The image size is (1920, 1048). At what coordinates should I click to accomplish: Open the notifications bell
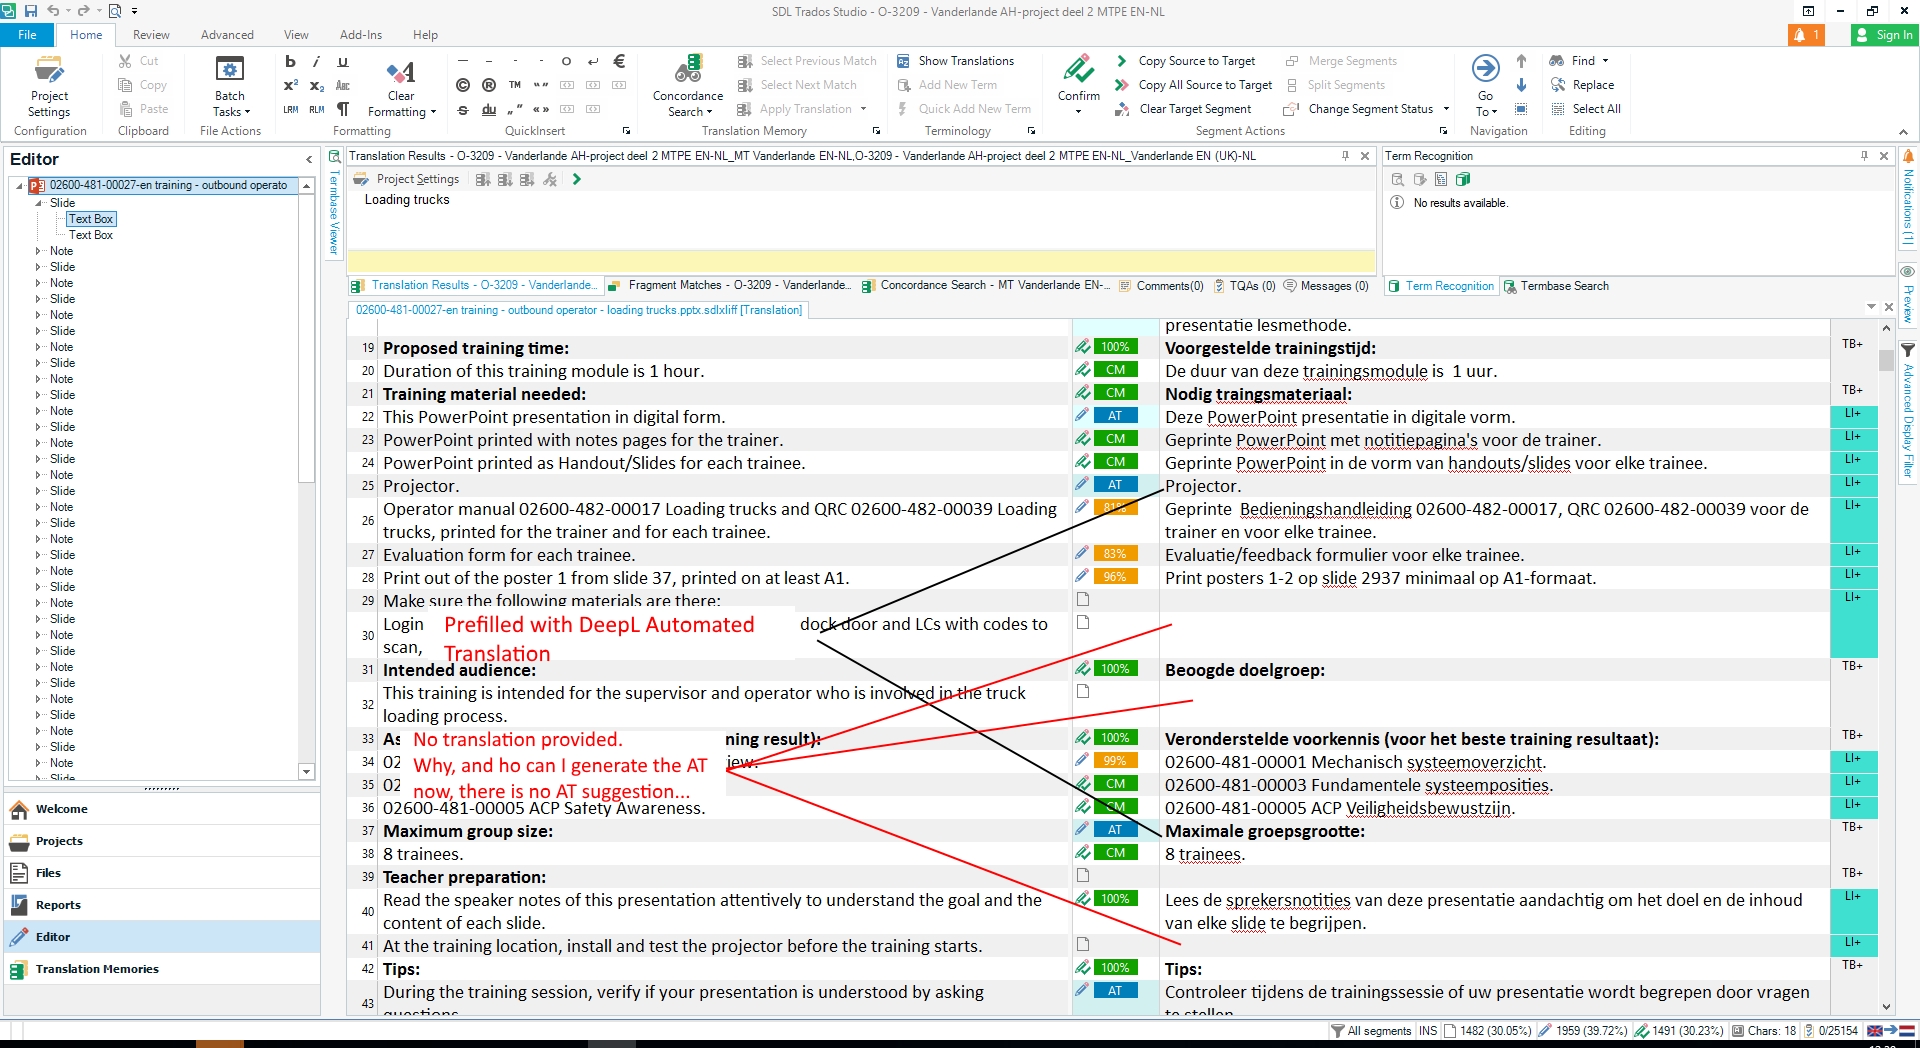[x=1806, y=35]
